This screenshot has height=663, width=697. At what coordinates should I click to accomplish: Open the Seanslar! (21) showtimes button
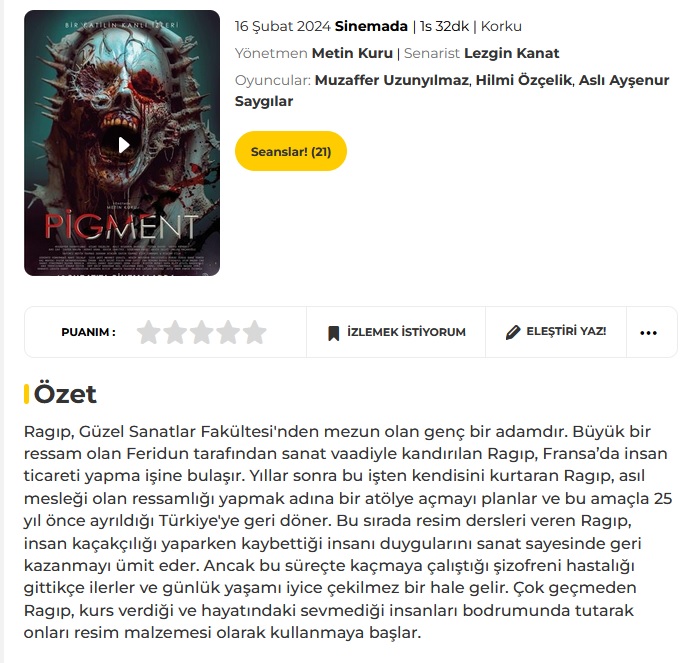(291, 151)
